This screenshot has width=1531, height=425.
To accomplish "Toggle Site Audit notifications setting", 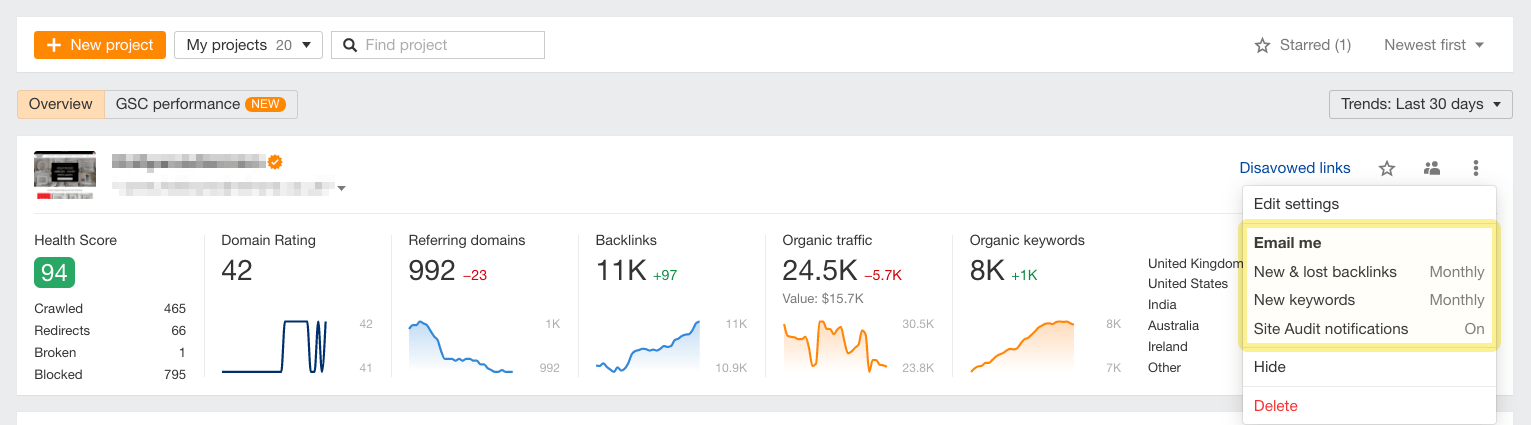I will (1474, 329).
